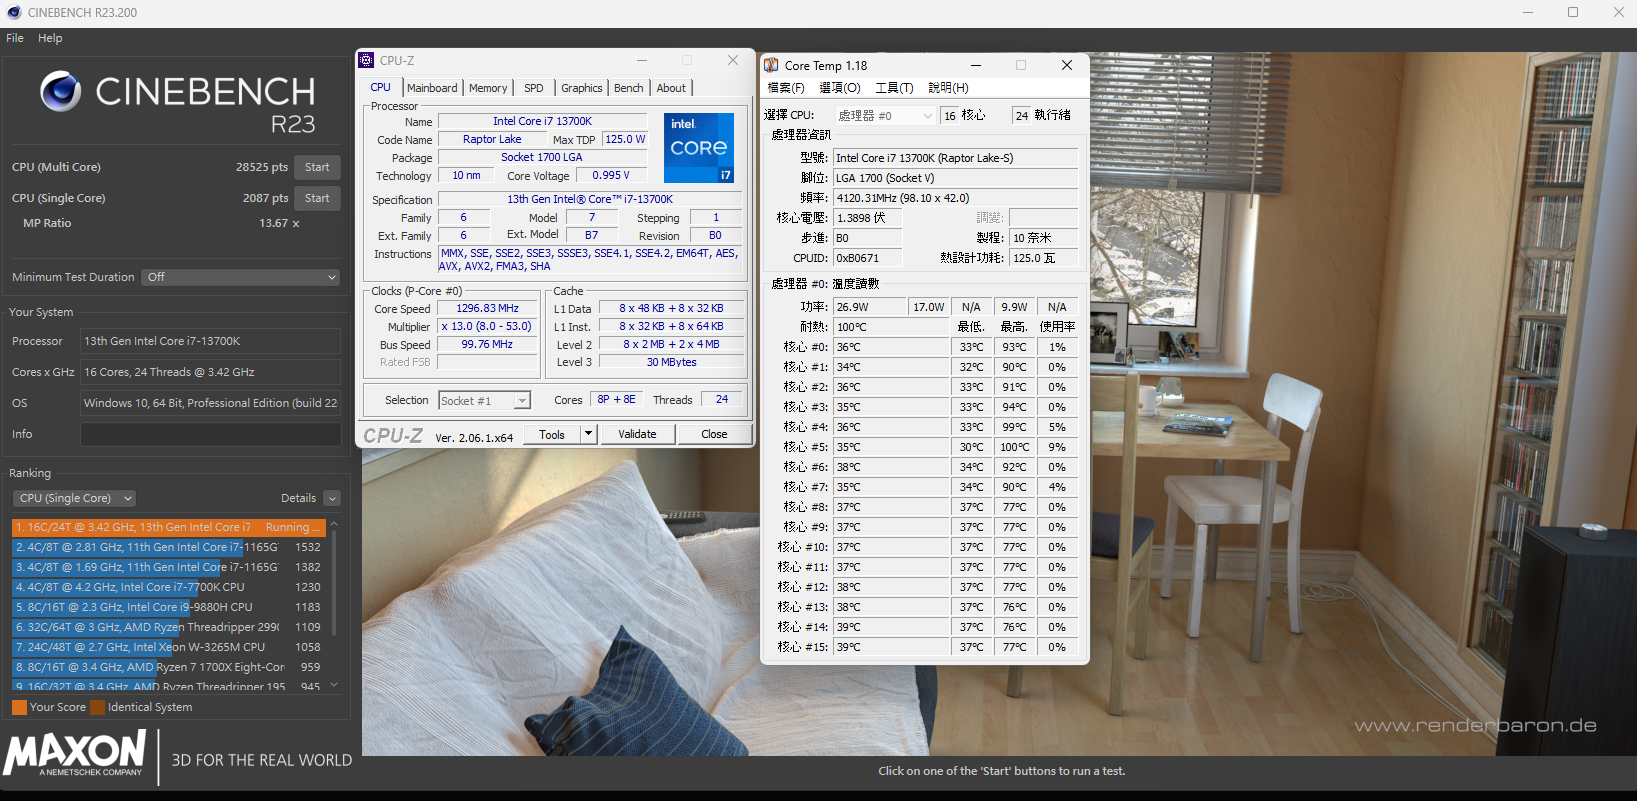Click the Validate button in CPU-Z
Image resolution: width=1637 pixels, height=801 pixels.
pyautogui.click(x=637, y=434)
